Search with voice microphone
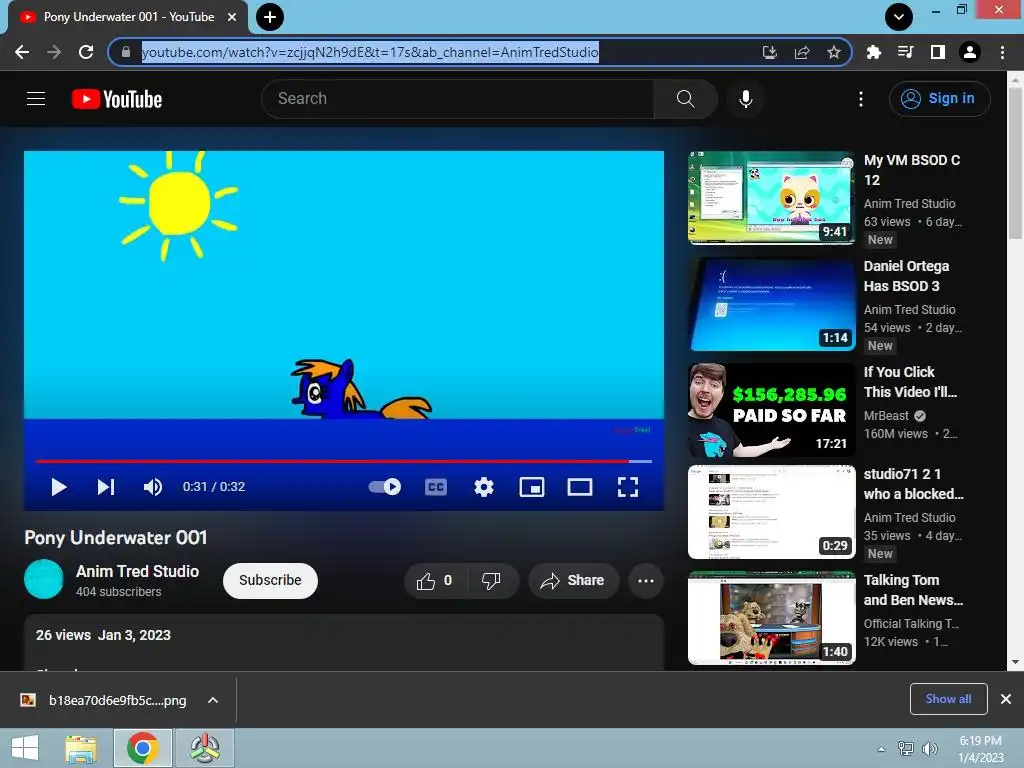This screenshot has width=1024, height=768. [x=745, y=99]
